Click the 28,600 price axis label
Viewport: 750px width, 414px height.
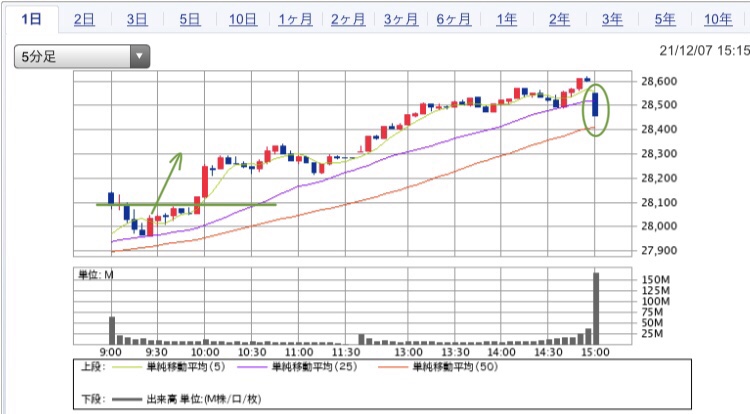(x=659, y=81)
